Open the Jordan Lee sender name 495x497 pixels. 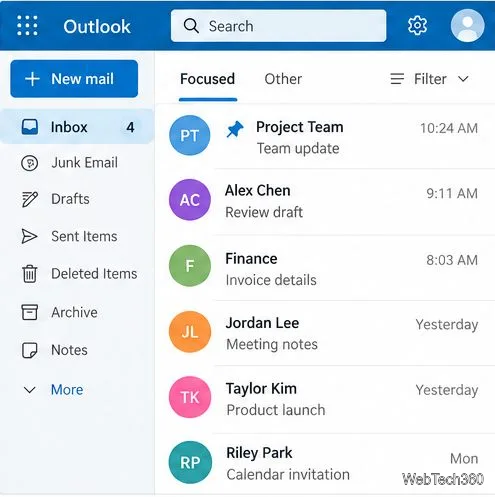click(262, 323)
